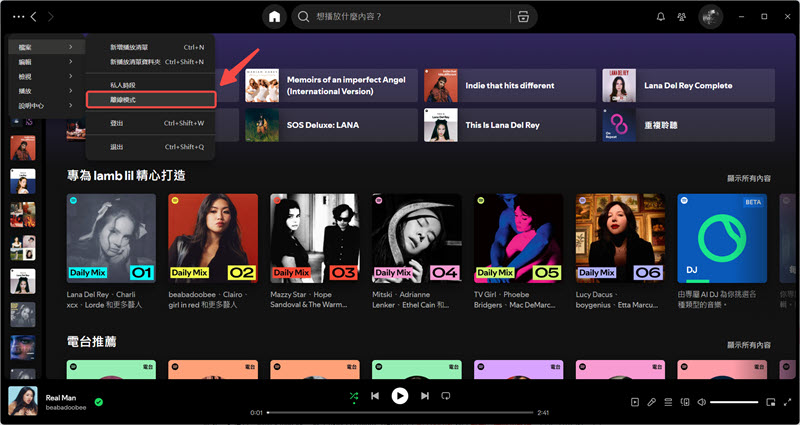This screenshot has width=800, height=425.
Task: Show lyrics with microphone icon
Action: [x=652, y=402]
